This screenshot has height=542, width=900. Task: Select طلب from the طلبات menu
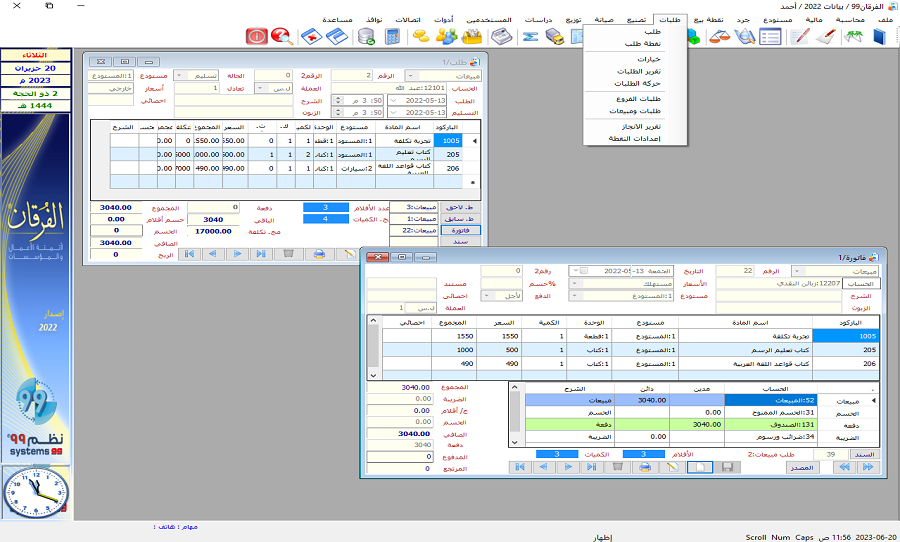pyautogui.click(x=653, y=32)
